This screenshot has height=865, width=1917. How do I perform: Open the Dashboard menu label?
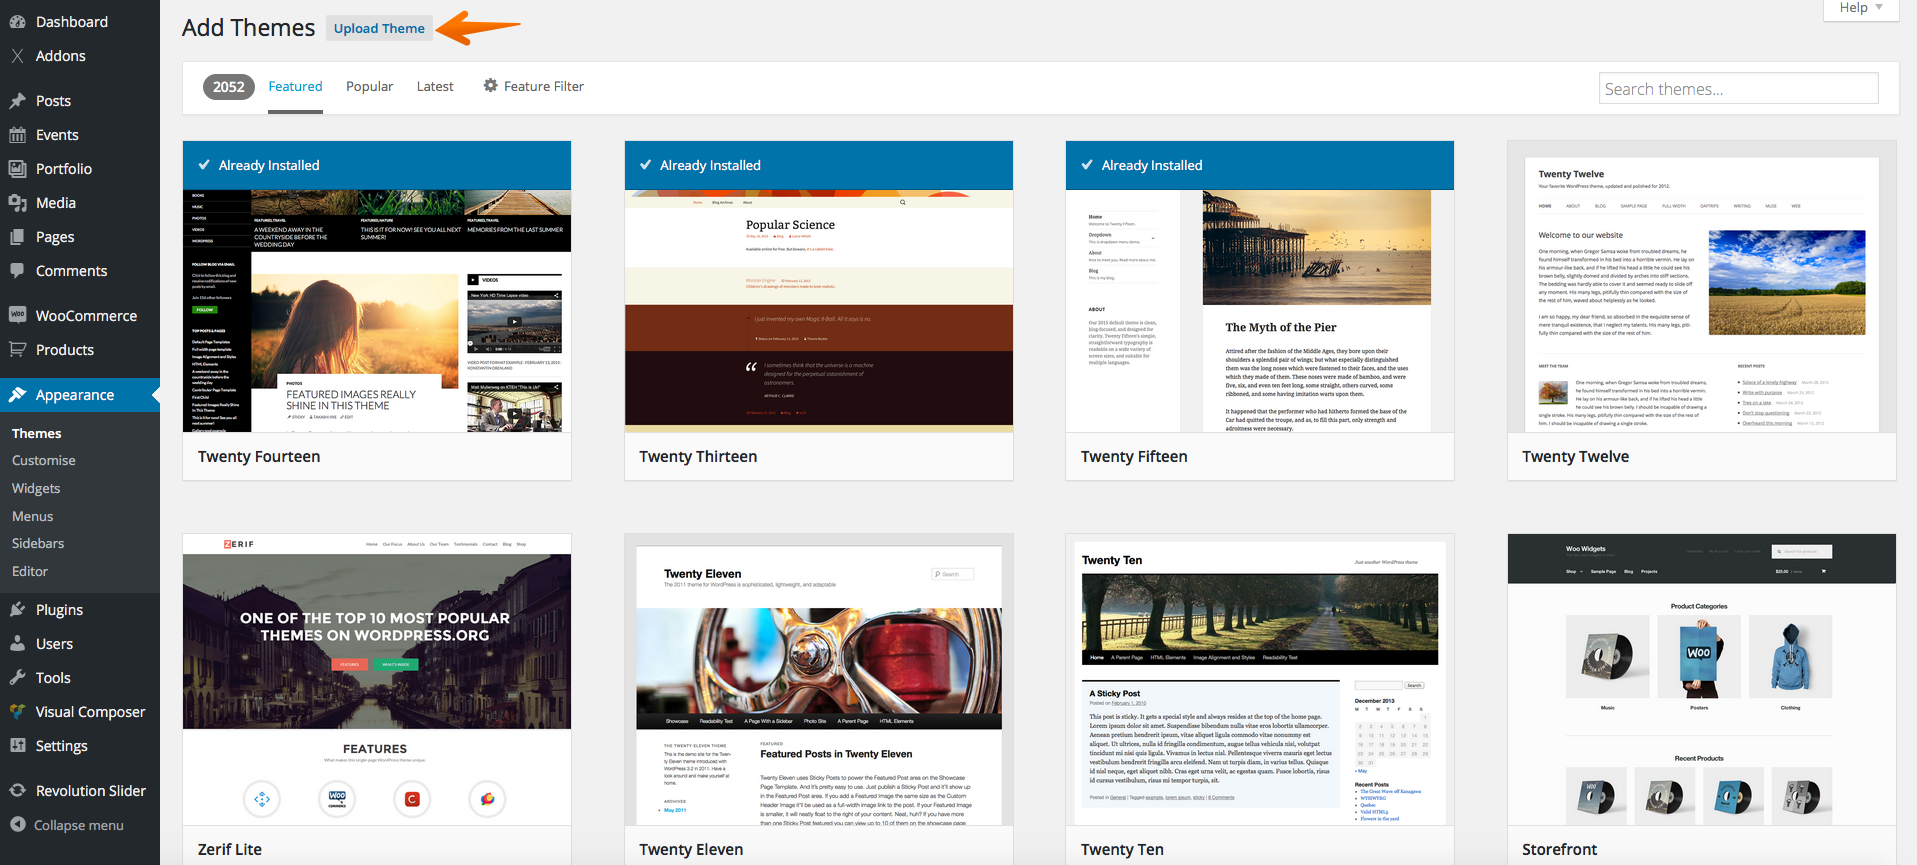coord(72,22)
